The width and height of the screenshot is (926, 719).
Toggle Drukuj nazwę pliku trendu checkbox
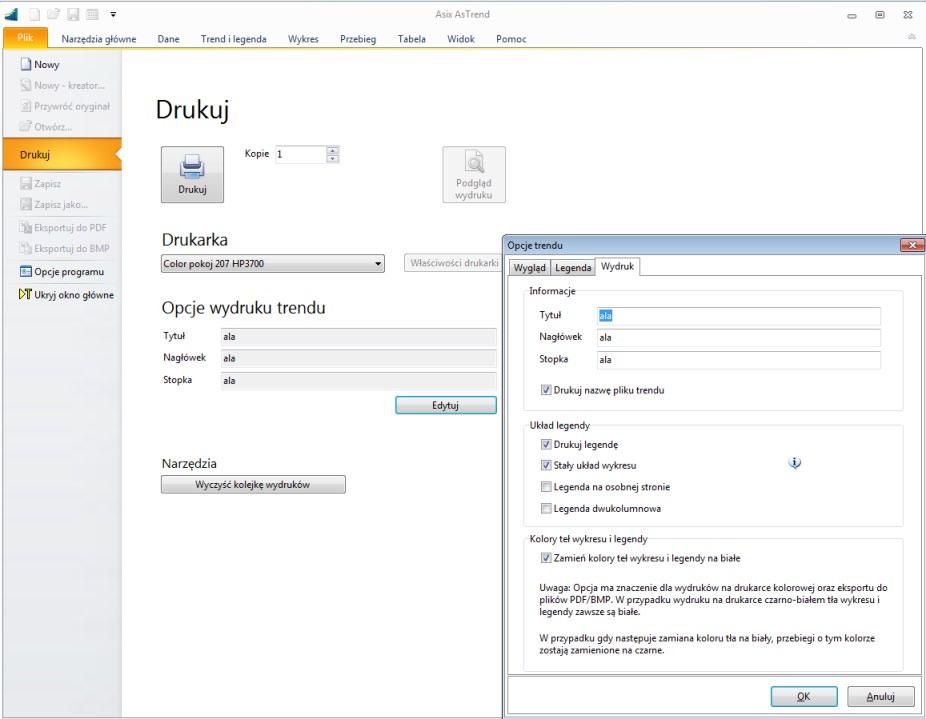(x=546, y=390)
